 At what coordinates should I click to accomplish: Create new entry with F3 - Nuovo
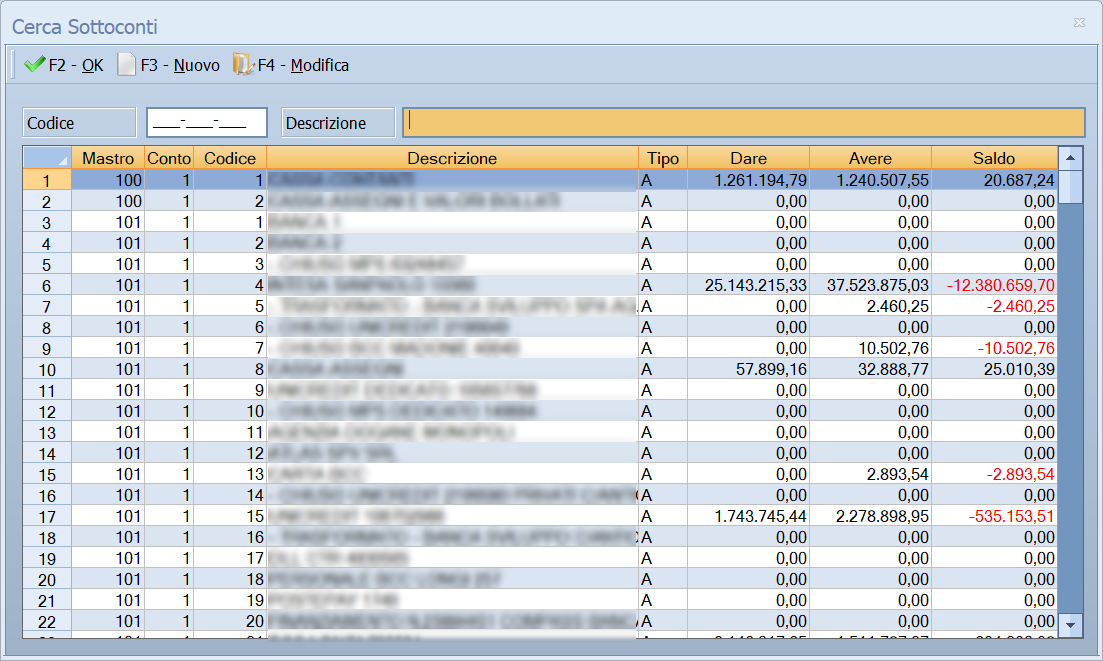[169, 65]
